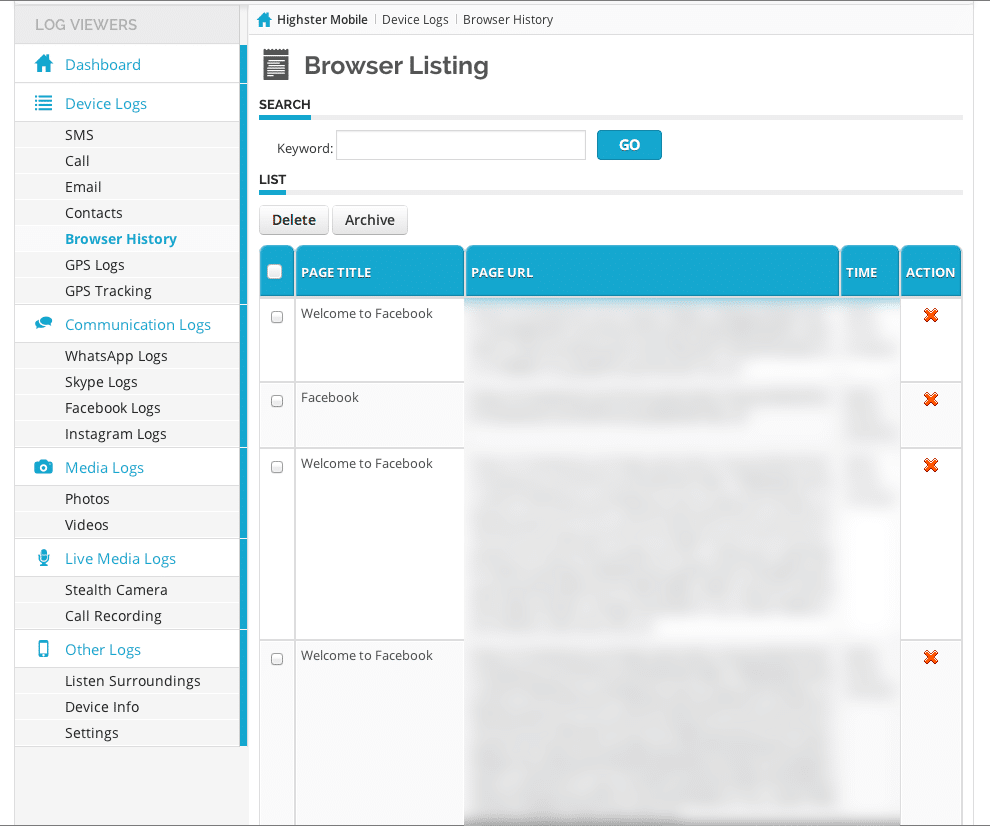Open Videos under Media Logs
The image size is (990, 826).
pyautogui.click(x=86, y=525)
